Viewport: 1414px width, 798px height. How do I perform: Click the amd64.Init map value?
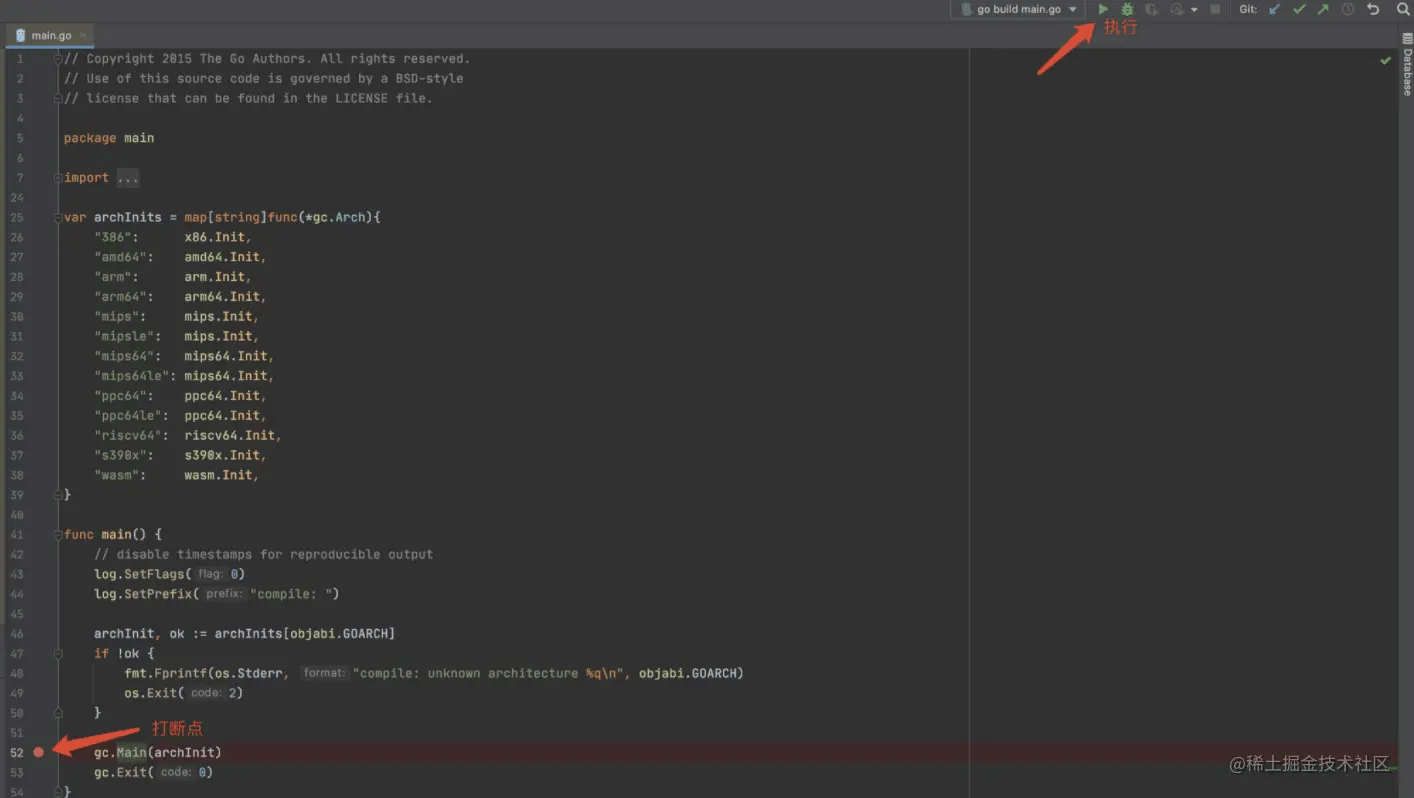coord(222,257)
